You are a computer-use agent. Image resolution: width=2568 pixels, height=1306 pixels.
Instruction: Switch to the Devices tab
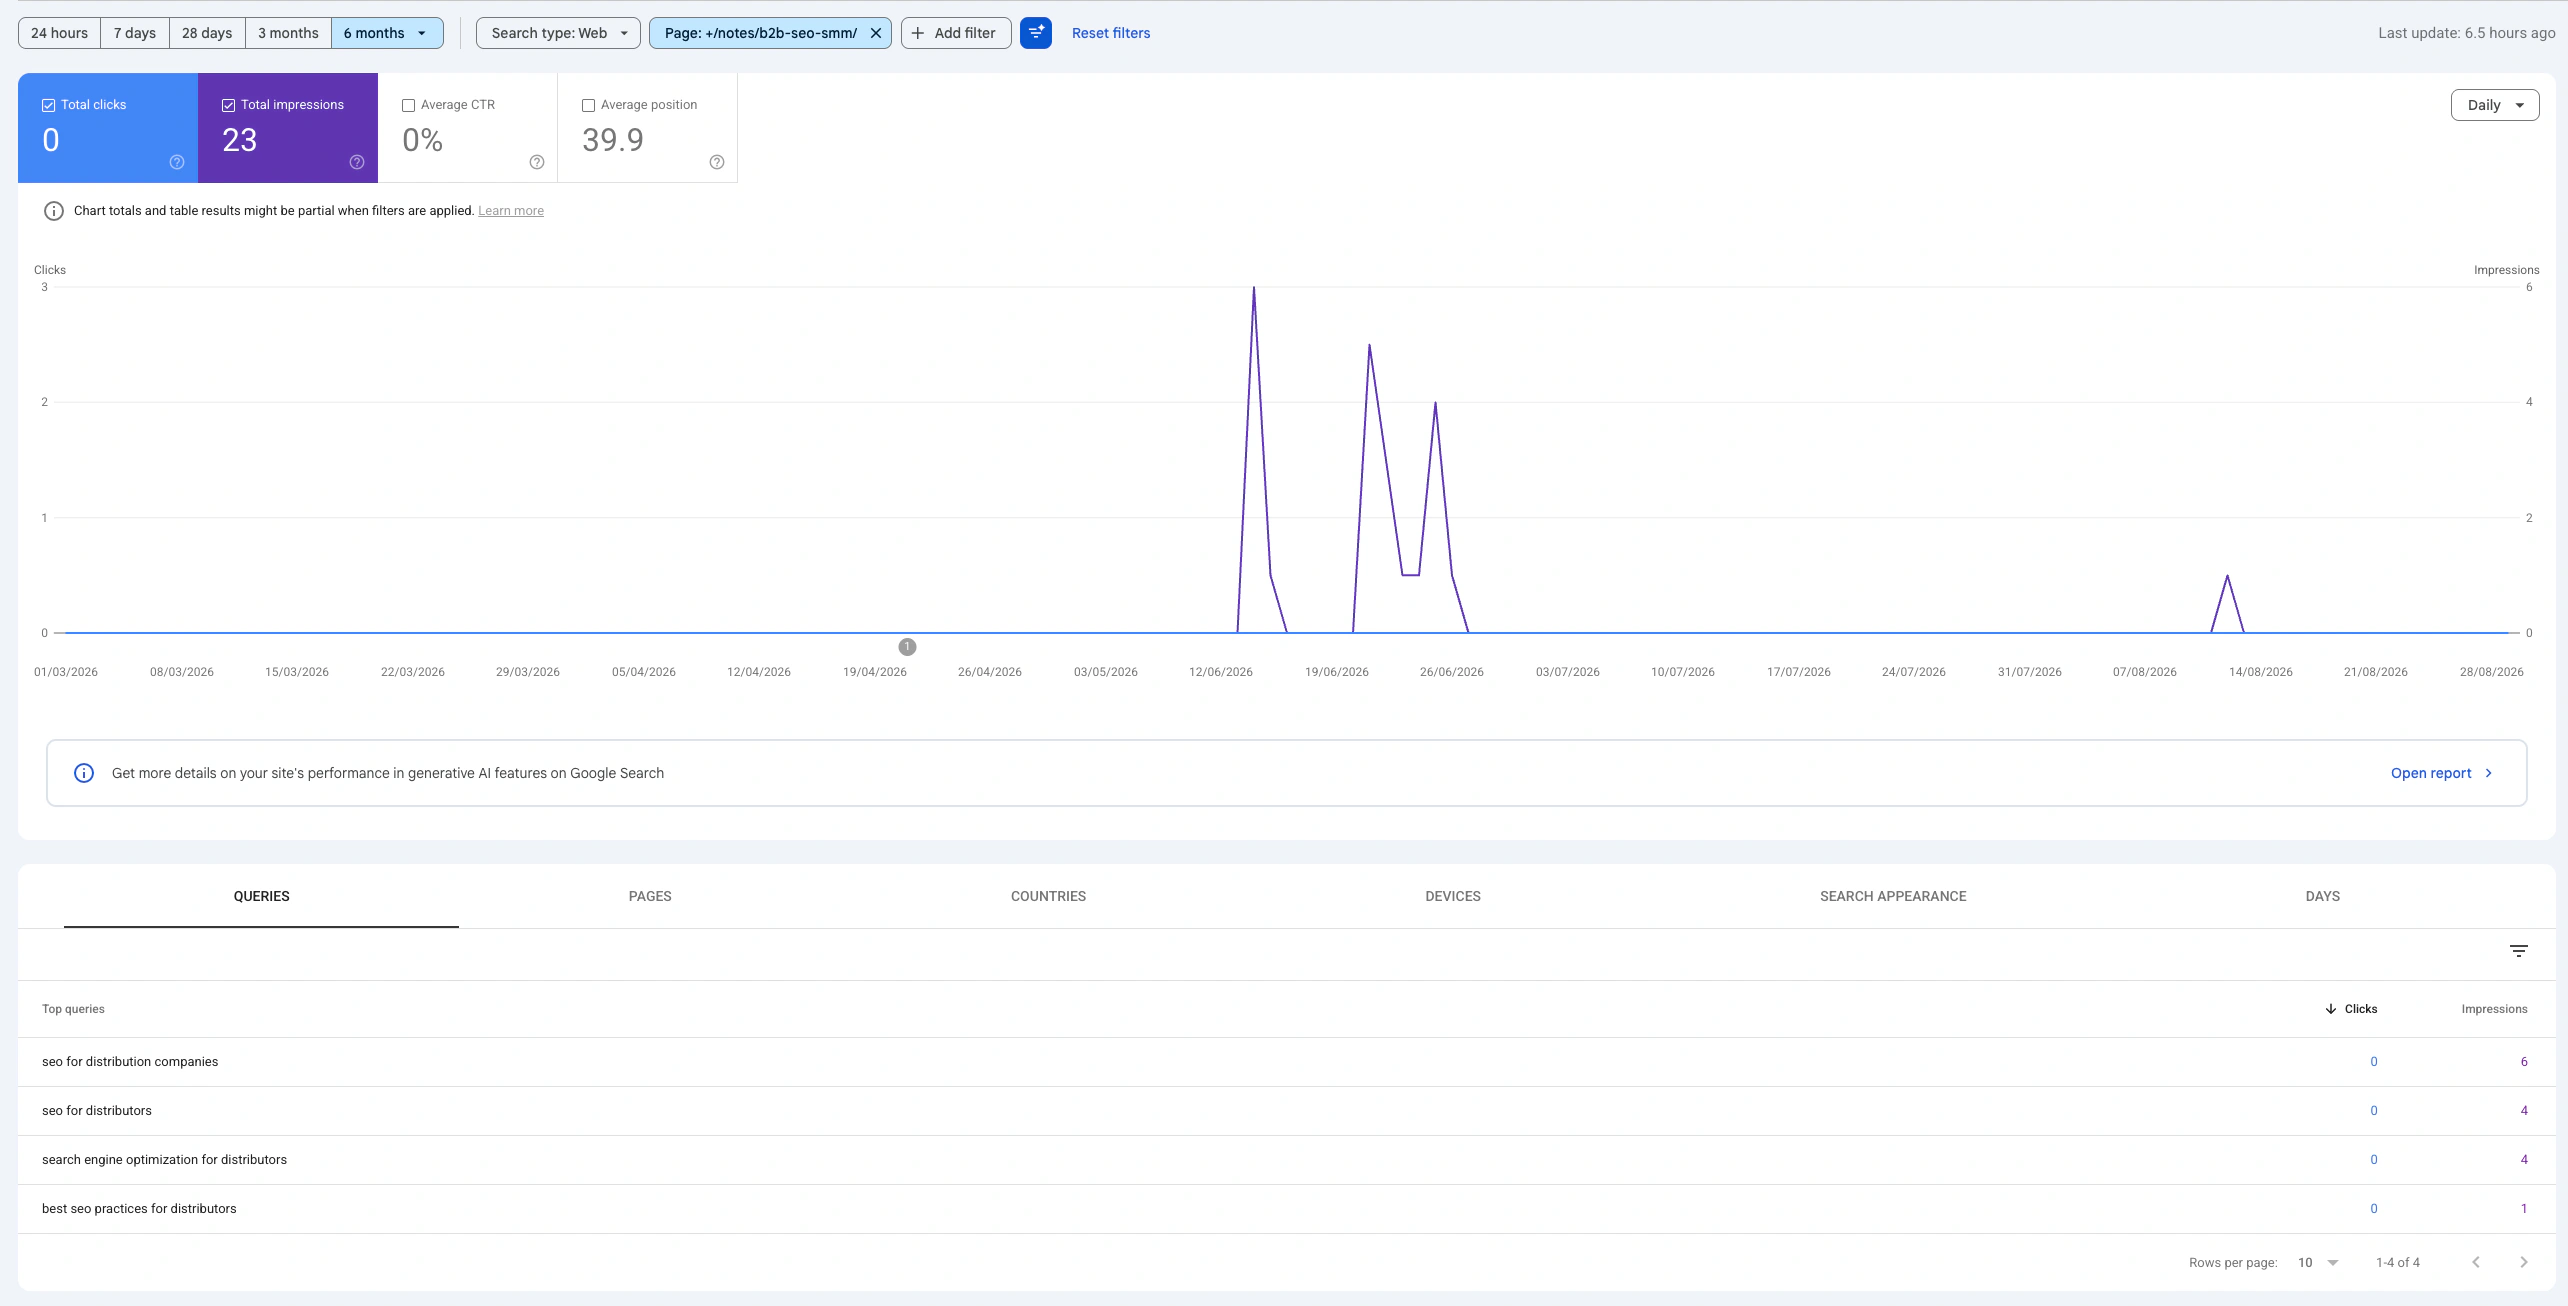pyautogui.click(x=1453, y=896)
